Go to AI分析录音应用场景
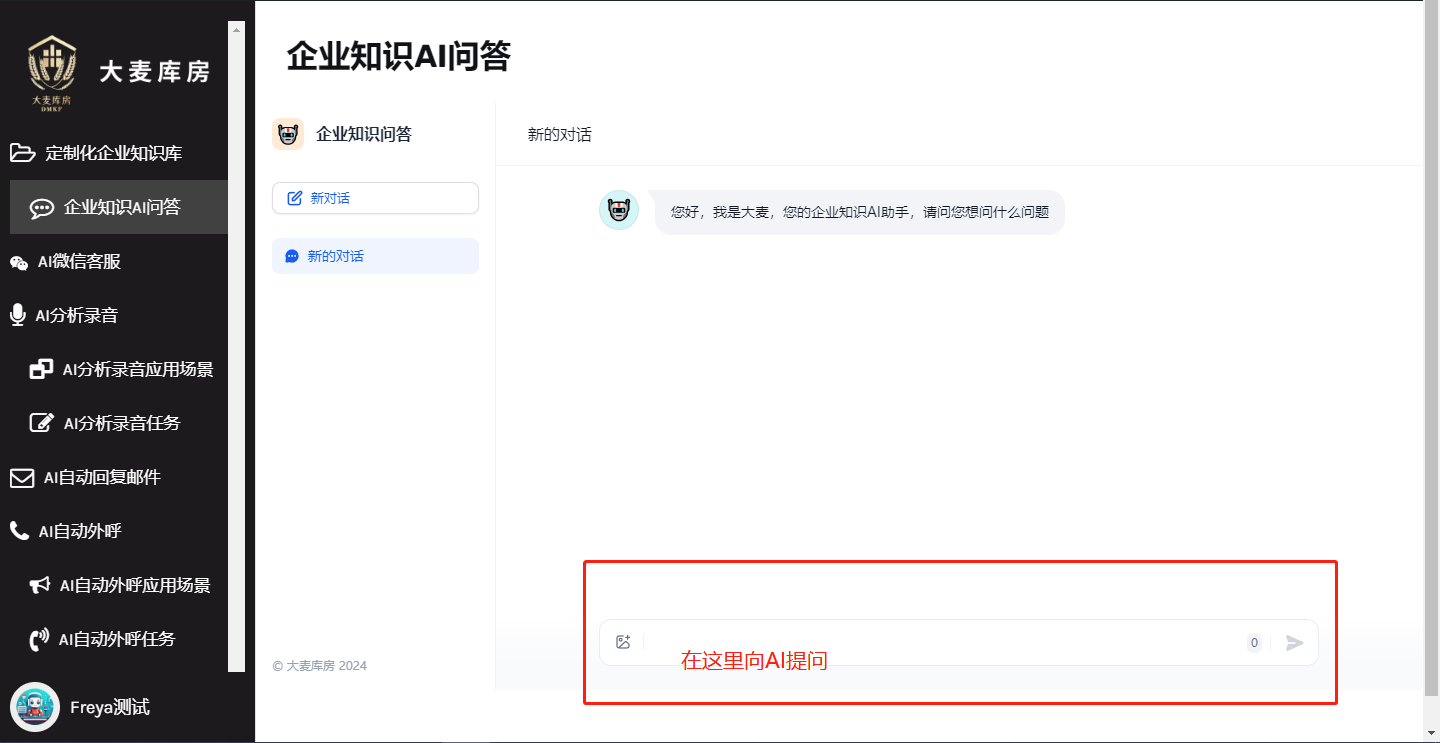 (x=119, y=369)
